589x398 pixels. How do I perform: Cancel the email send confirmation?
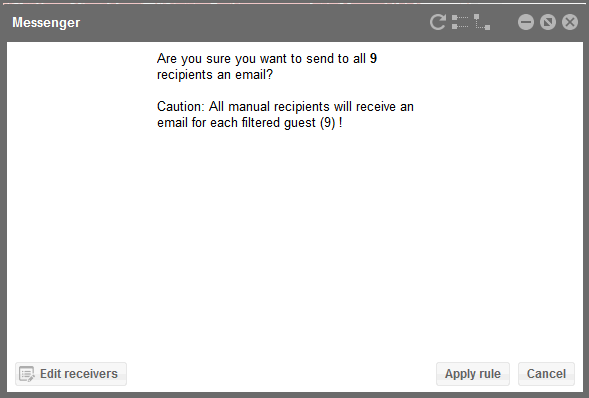[x=546, y=374]
